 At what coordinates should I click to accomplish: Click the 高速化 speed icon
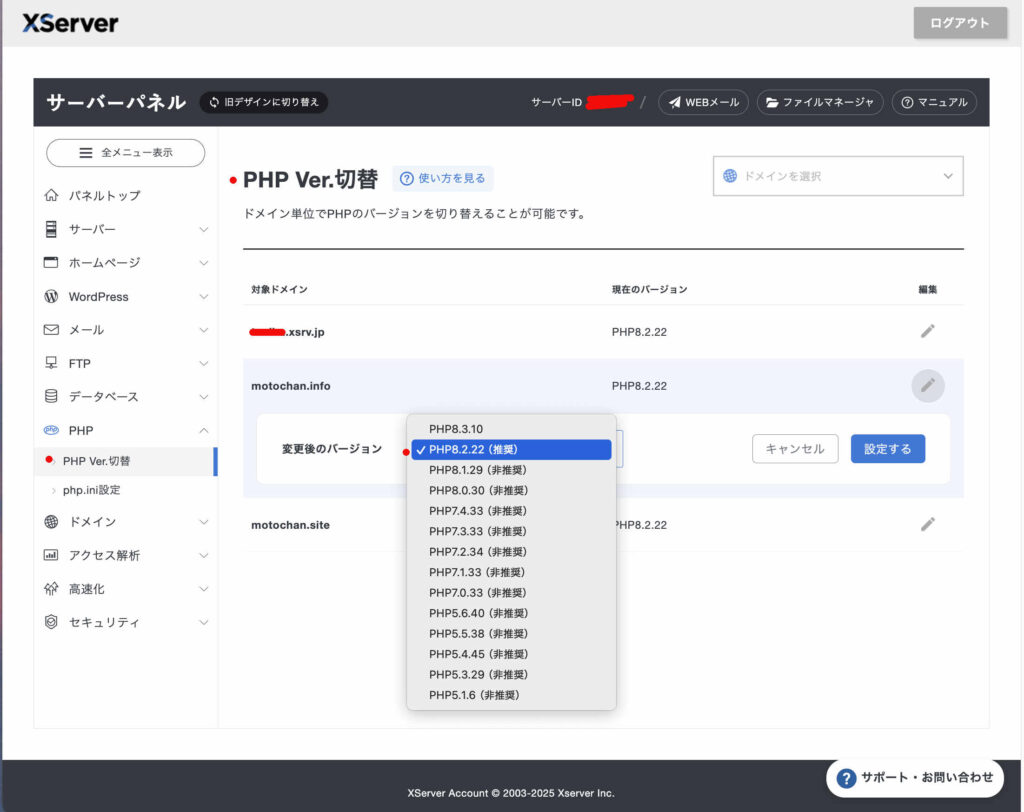51,589
